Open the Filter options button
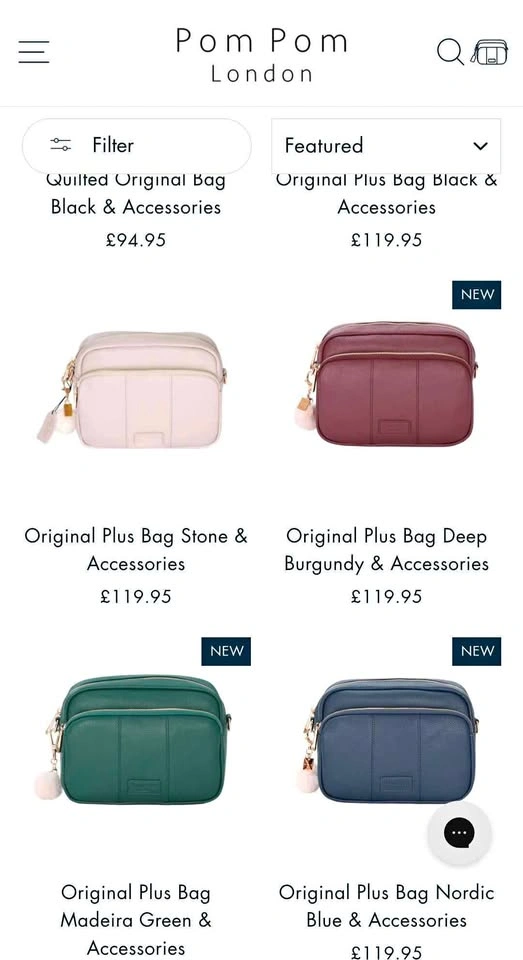The image size is (523, 960). [x=137, y=146]
